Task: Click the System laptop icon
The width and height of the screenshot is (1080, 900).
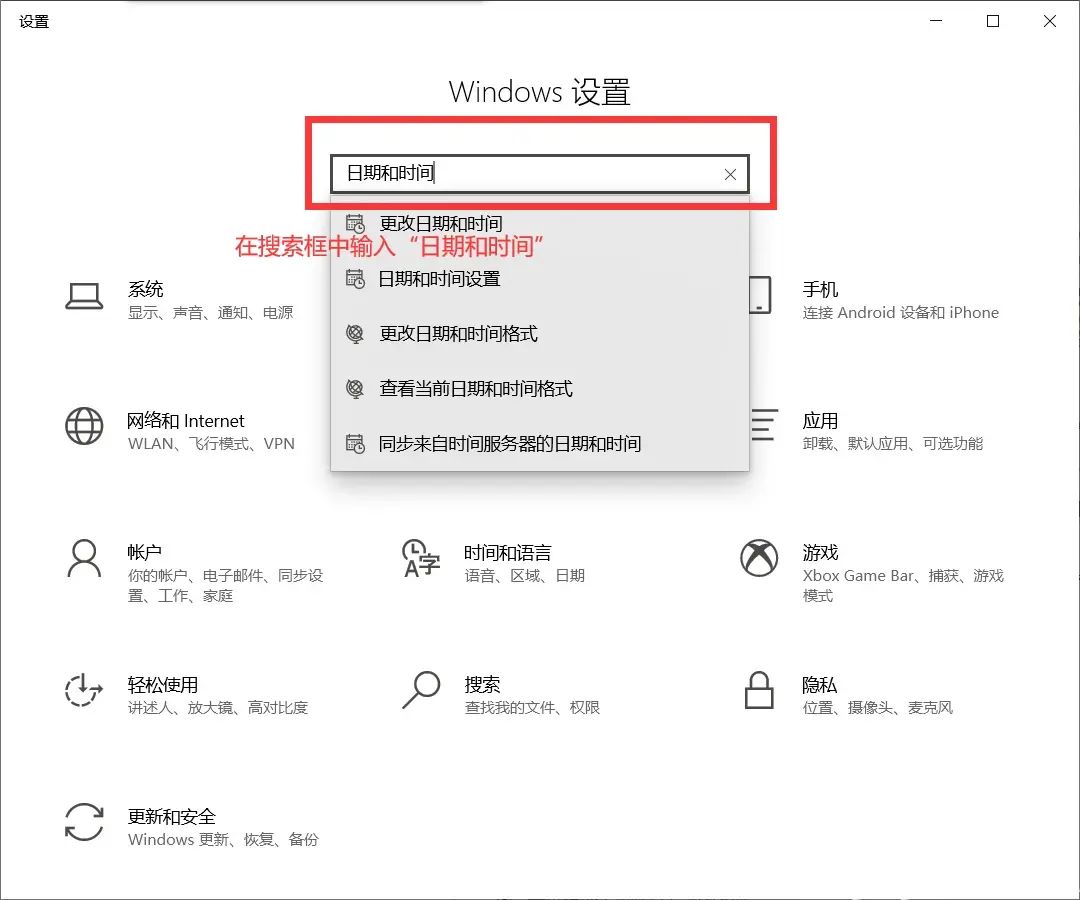Action: (x=84, y=296)
